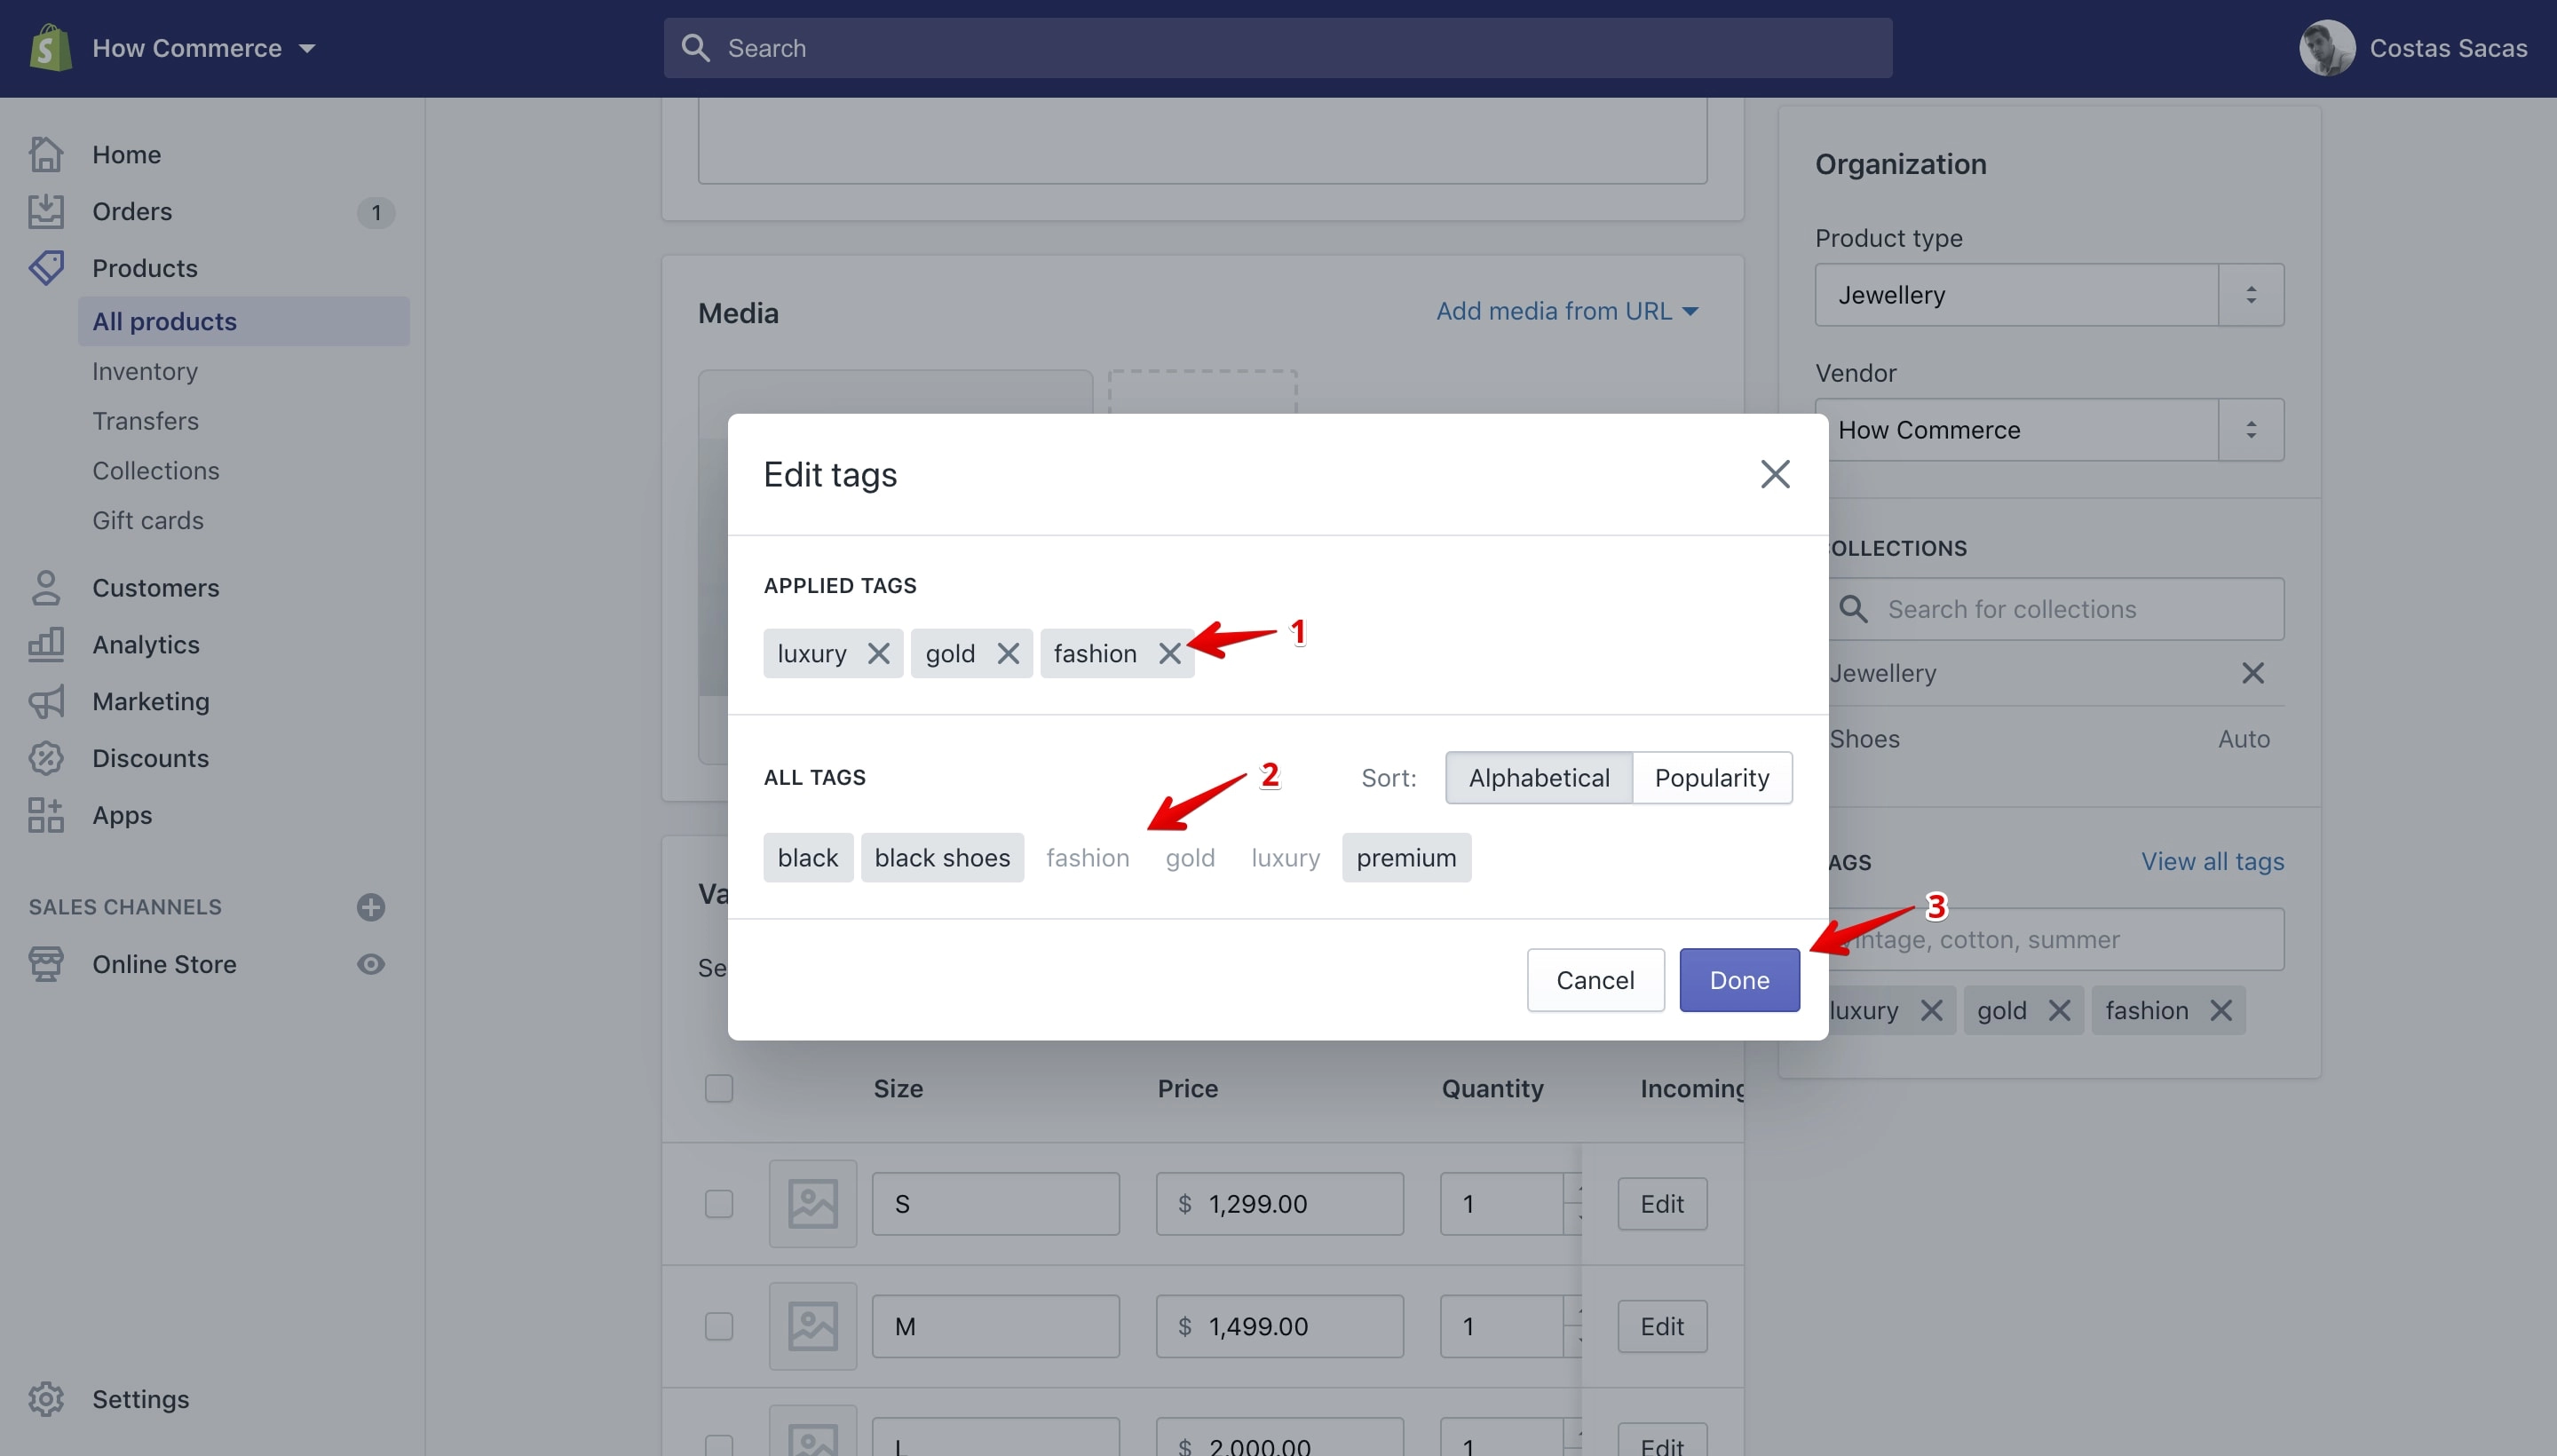Click the size S quantity field
The height and width of the screenshot is (1456, 2557).
[x=1502, y=1203]
